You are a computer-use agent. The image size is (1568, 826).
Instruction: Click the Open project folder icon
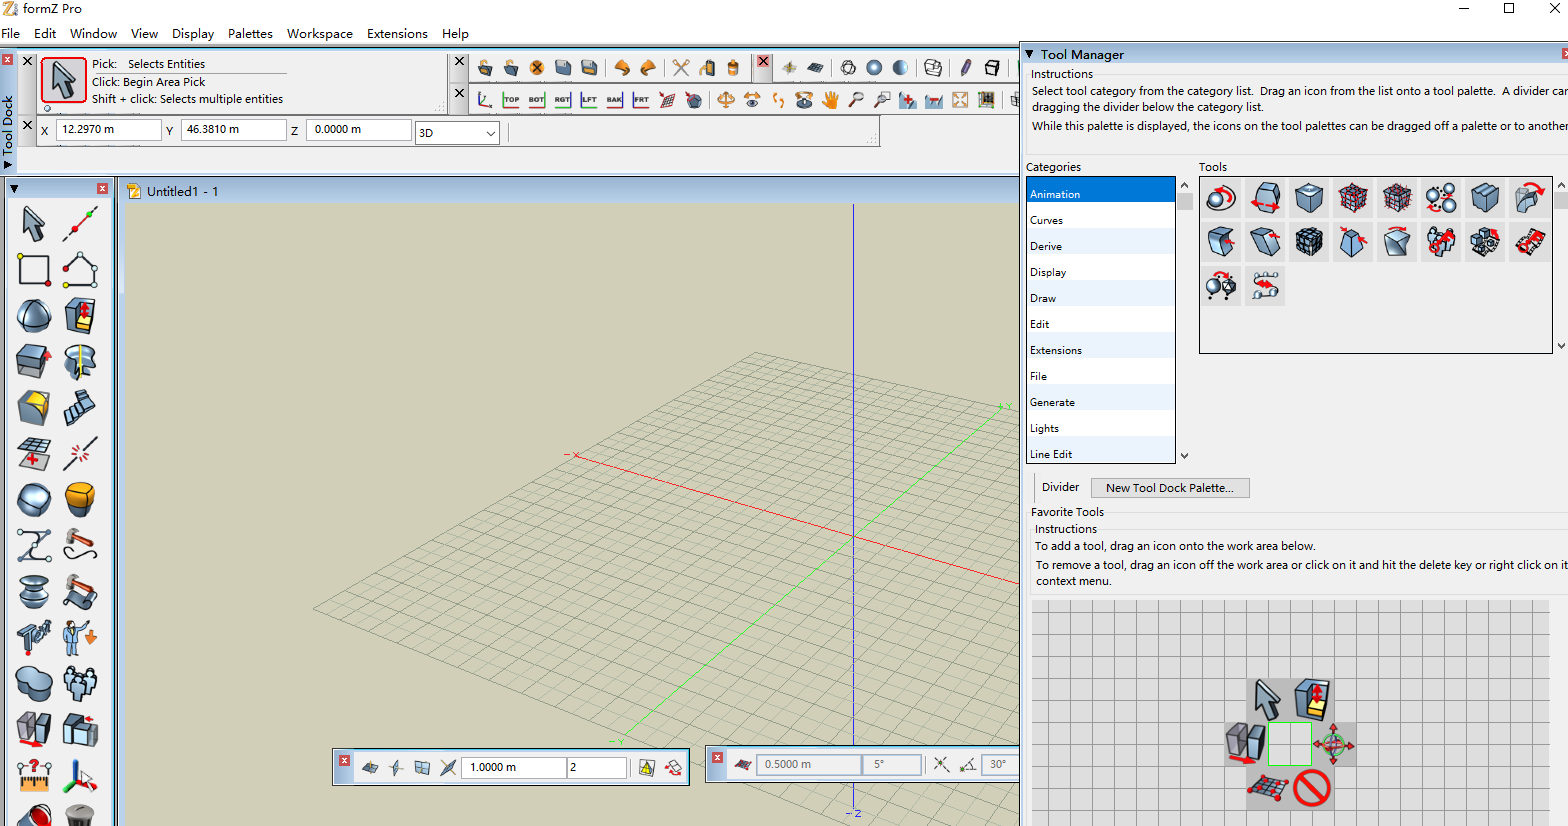pyautogui.click(x=485, y=67)
